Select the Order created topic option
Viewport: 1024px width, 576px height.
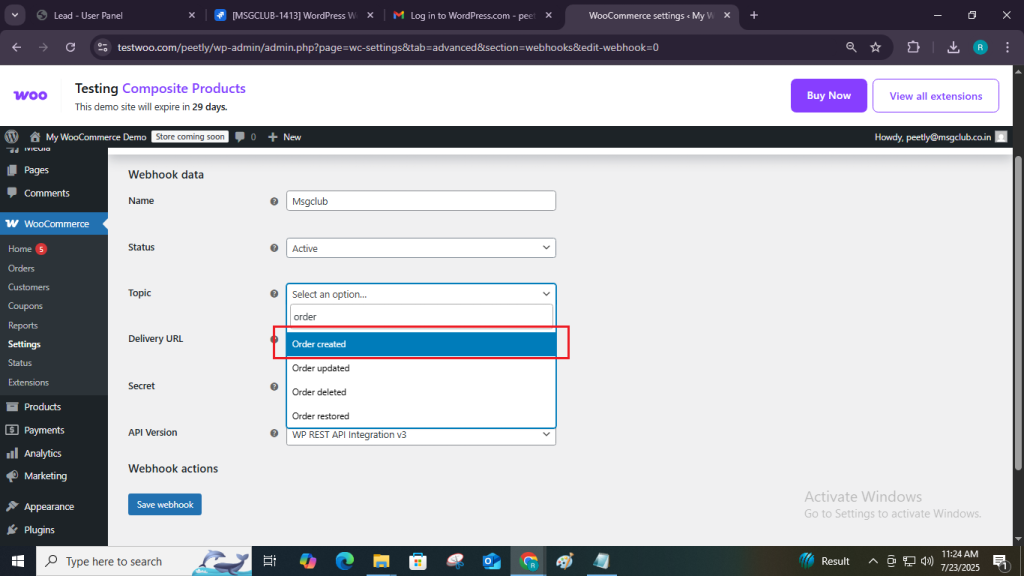click(x=421, y=344)
